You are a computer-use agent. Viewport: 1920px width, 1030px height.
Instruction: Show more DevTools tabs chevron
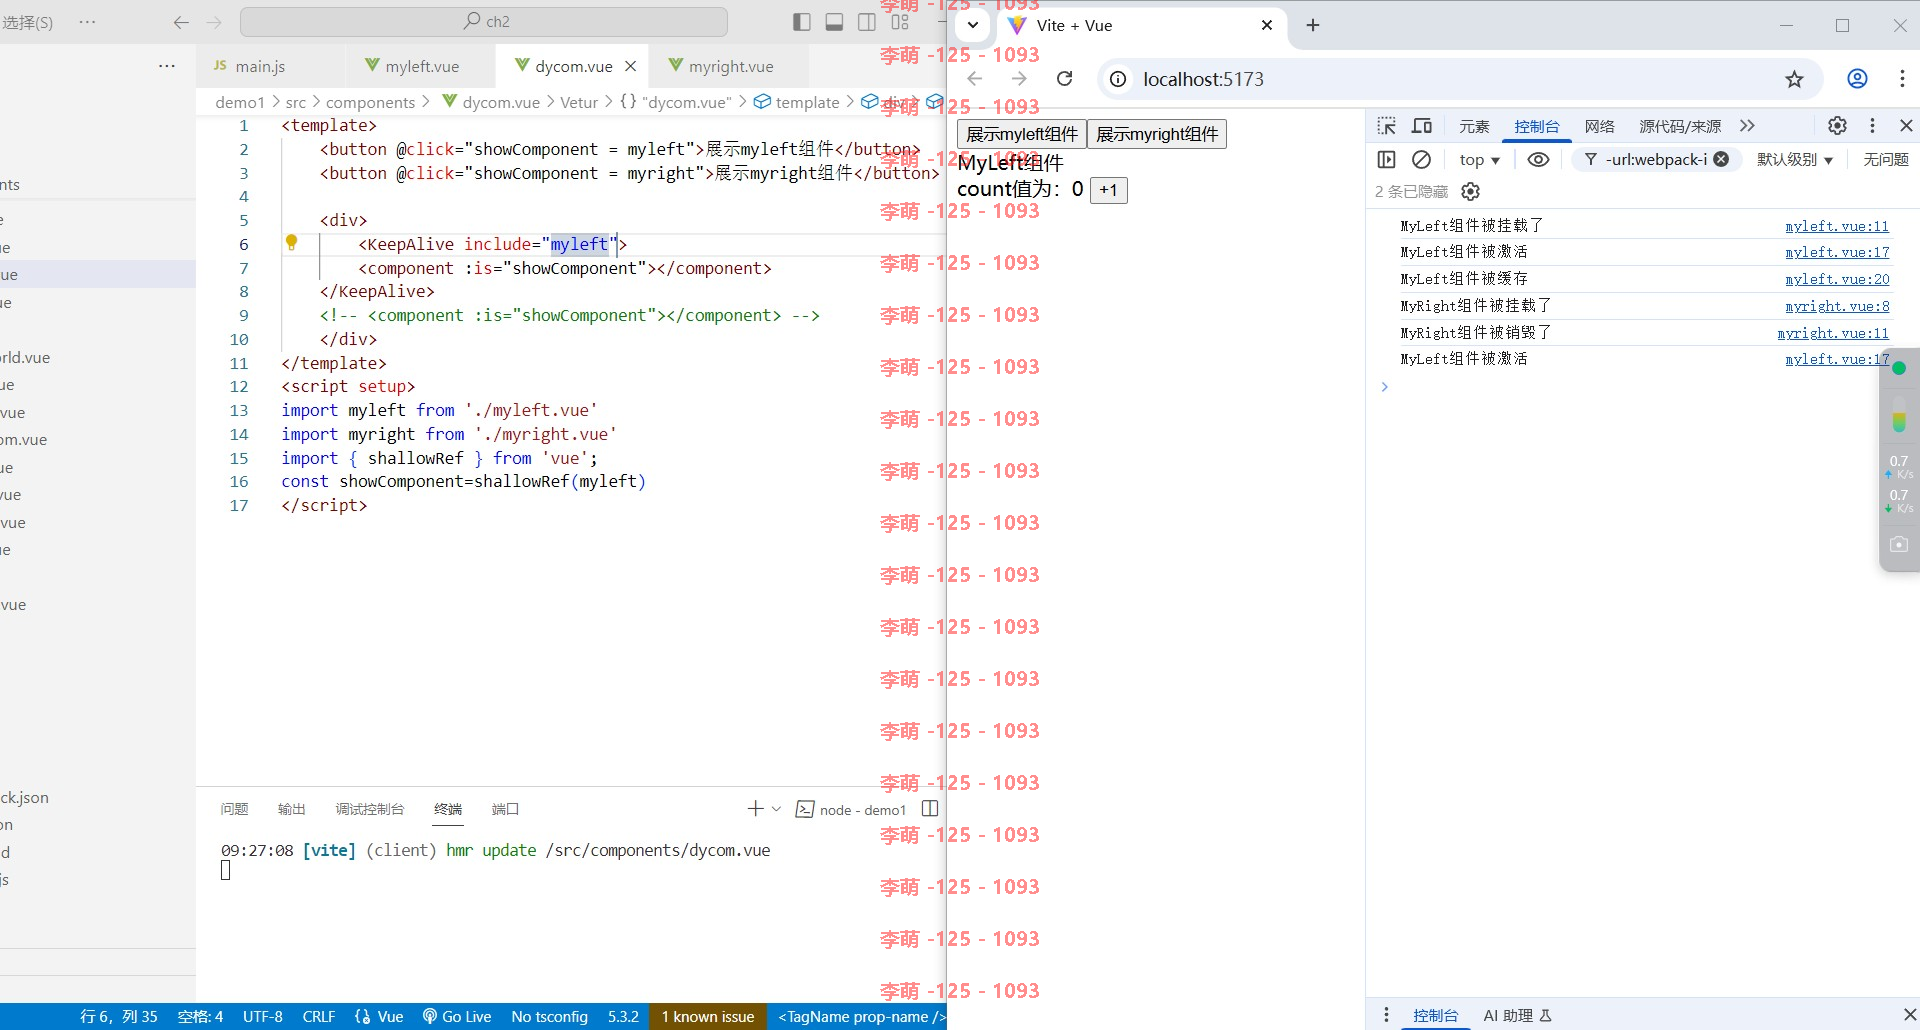point(1747,126)
